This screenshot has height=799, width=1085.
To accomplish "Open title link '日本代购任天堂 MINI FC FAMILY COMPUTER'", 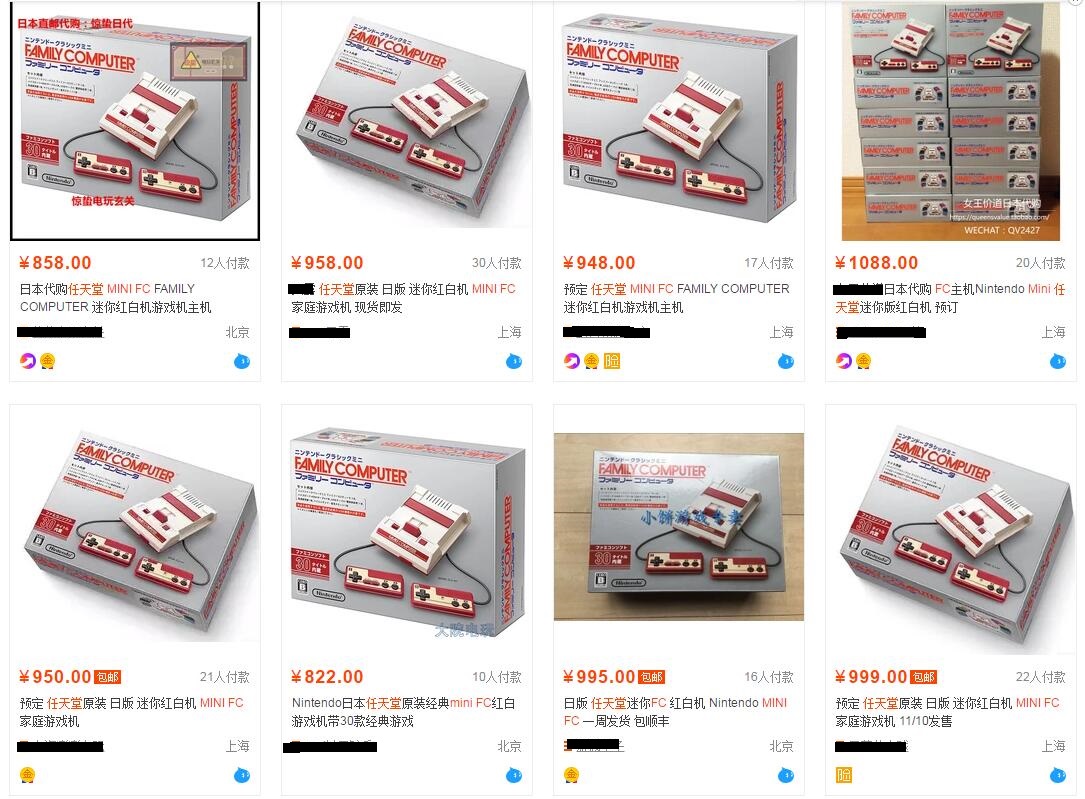I will 116,297.
